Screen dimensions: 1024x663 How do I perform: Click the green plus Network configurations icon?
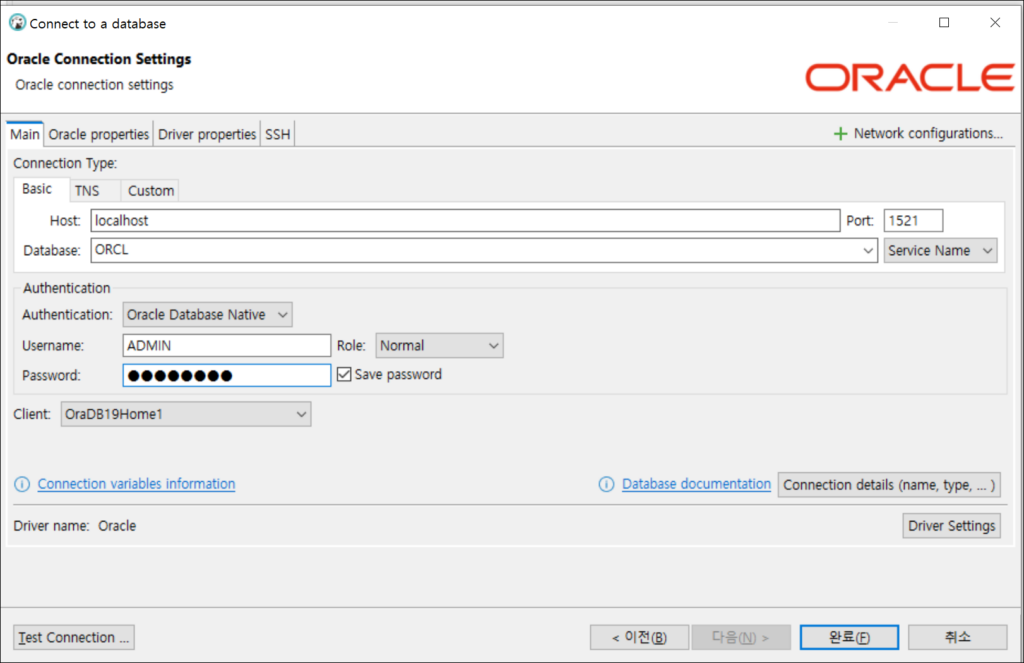coord(840,134)
